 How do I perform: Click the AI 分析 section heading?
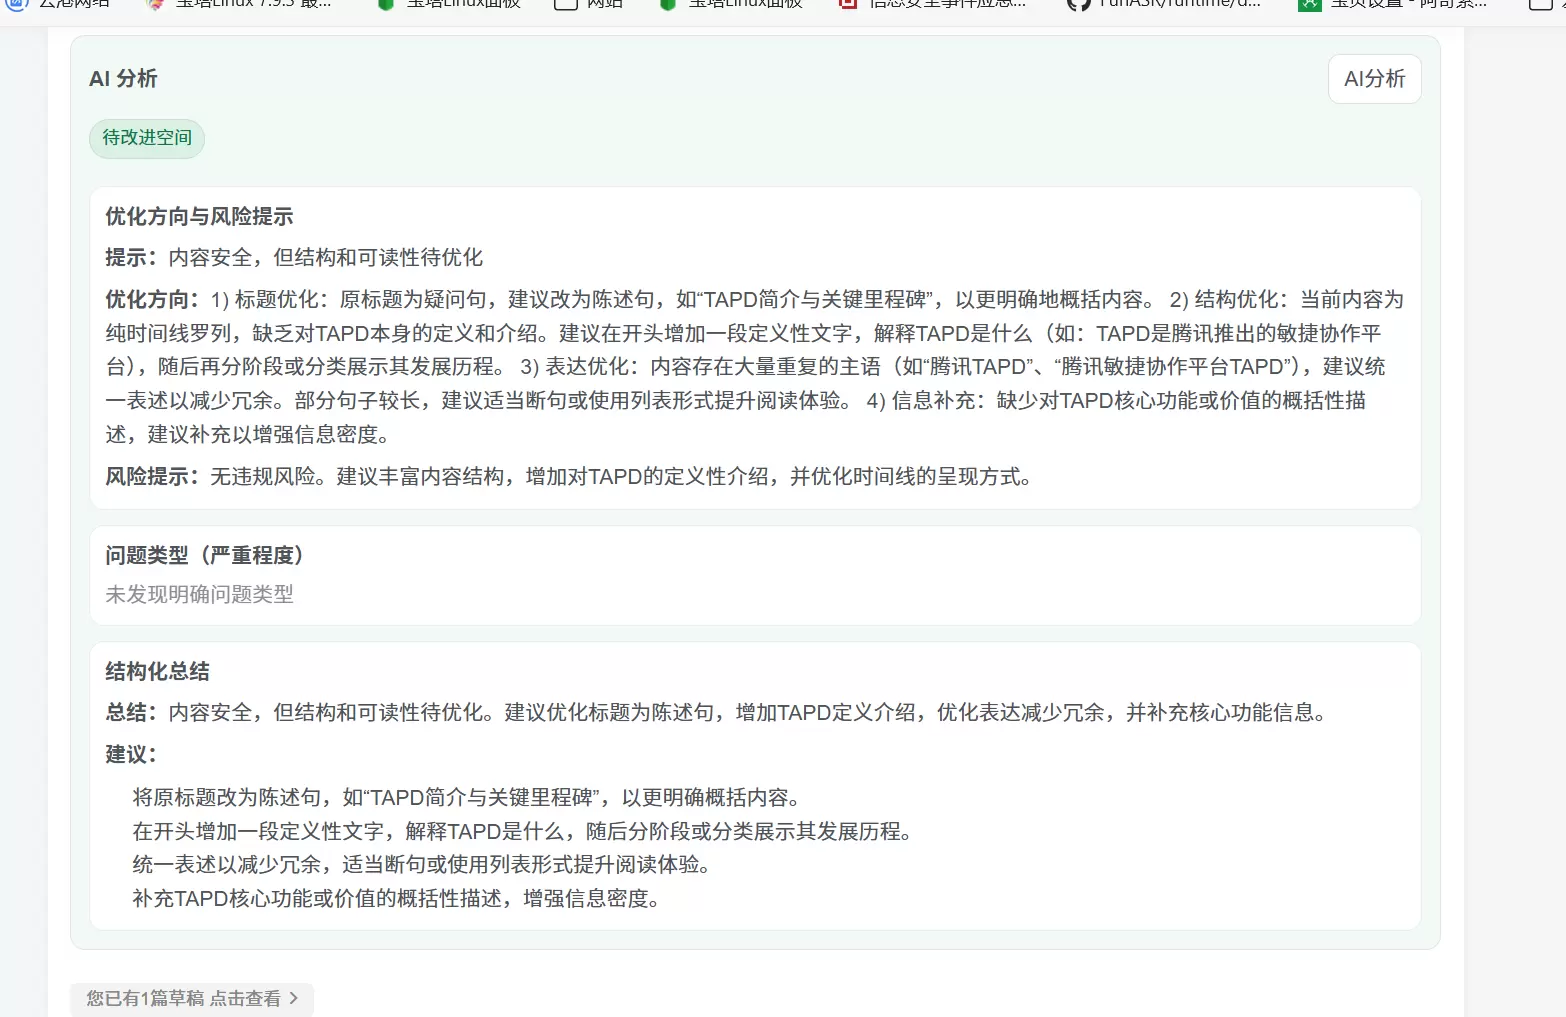[123, 79]
